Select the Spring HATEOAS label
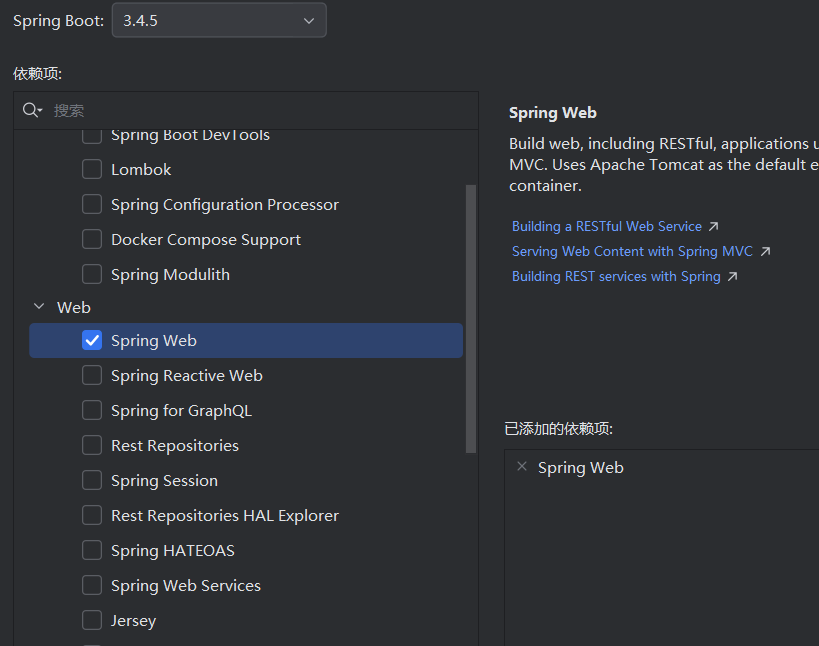The width and height of the screenshot is (819, 646). click(x=173, y=551)
